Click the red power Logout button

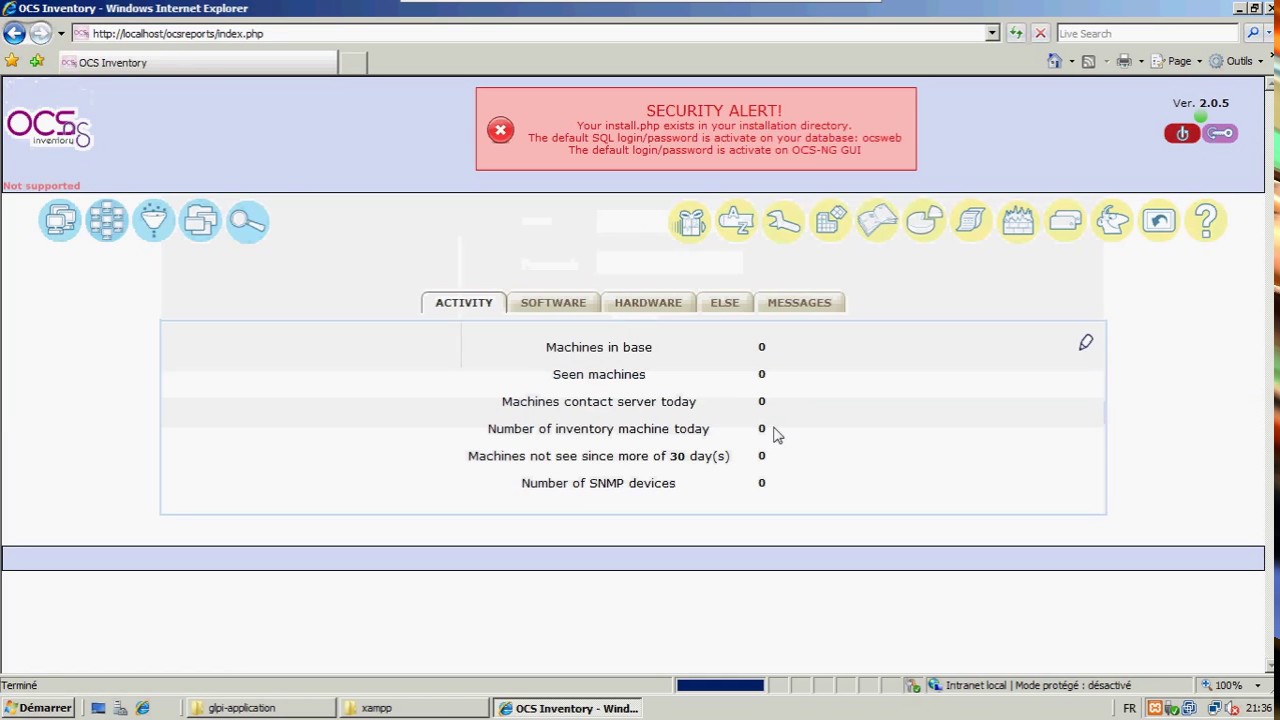(1182, 133)
